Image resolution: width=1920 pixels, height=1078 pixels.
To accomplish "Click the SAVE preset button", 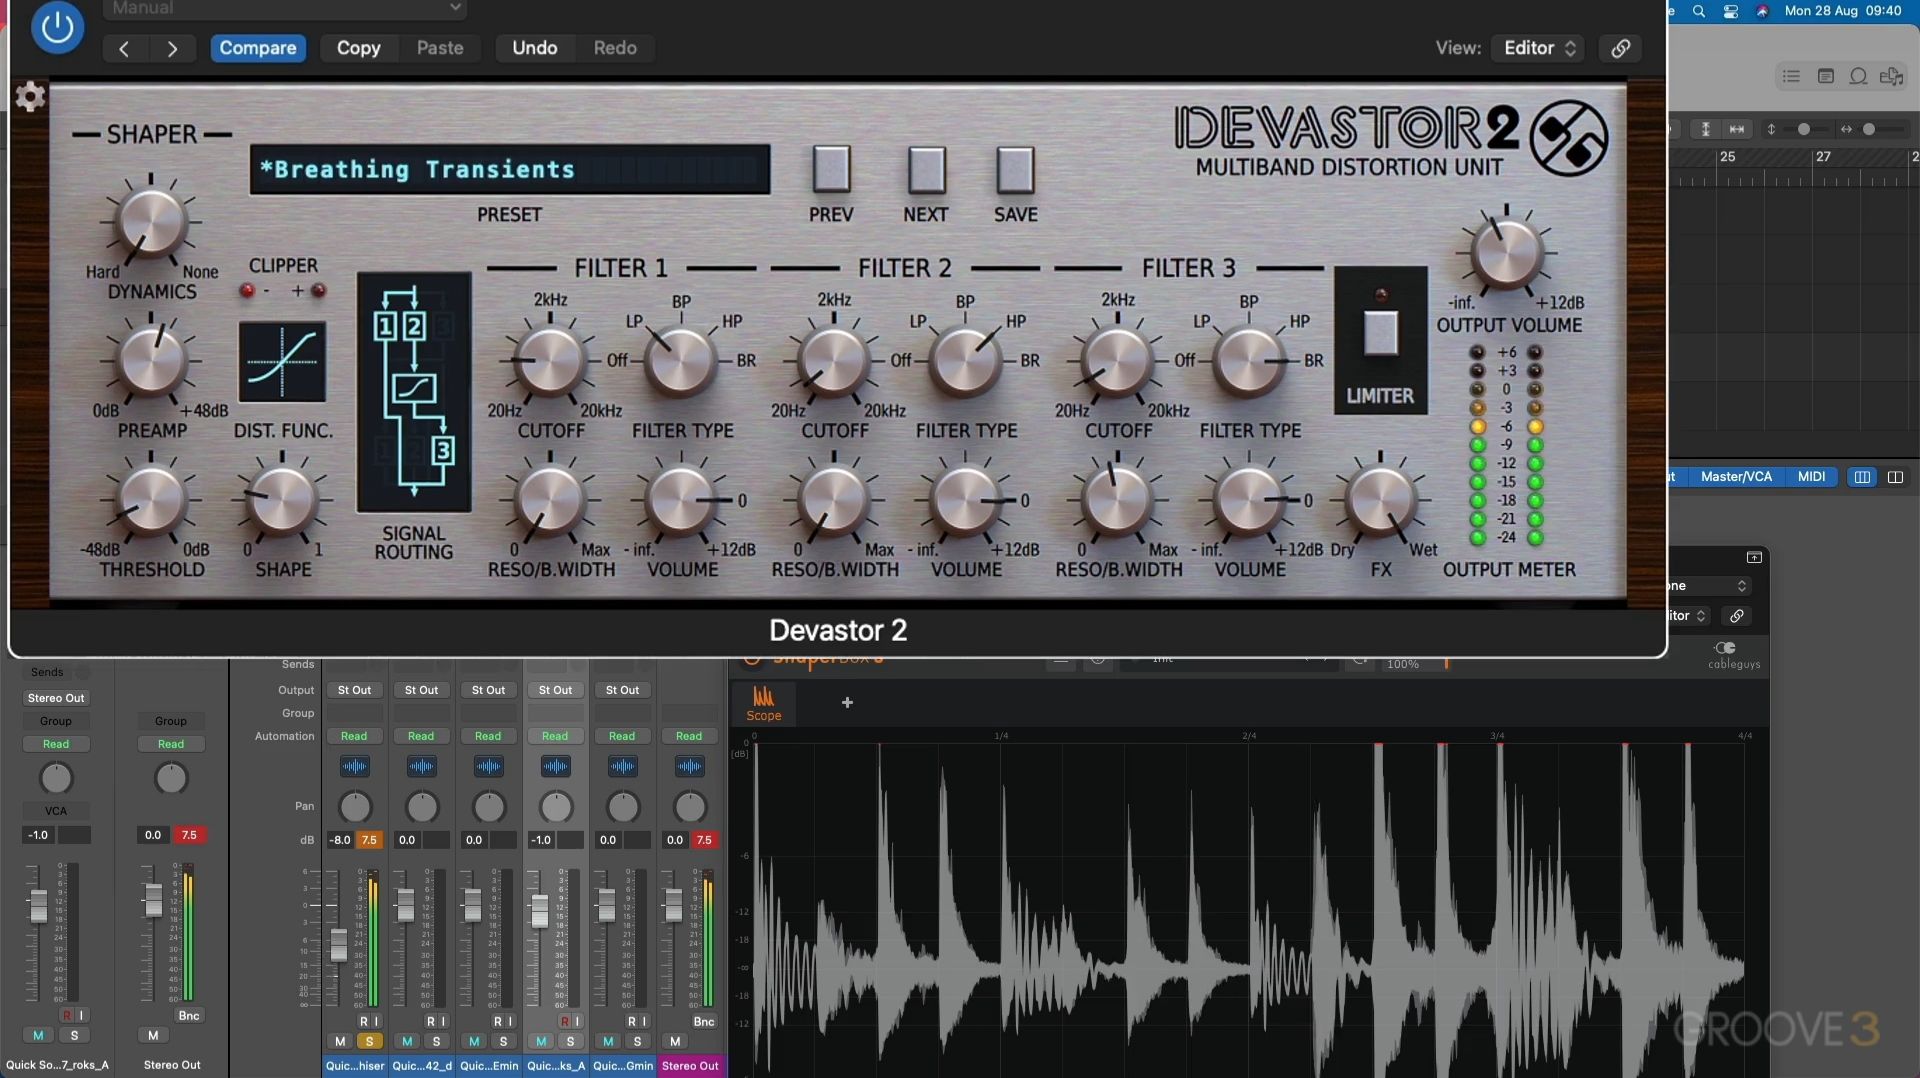I will click(1015, 170).
